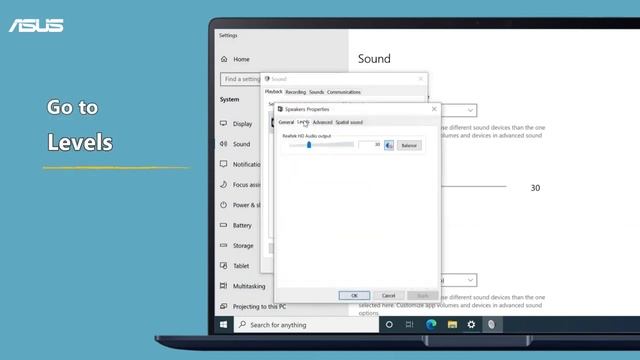
Task: Launch Microsoft Edge from taskbar
Action: pos(431,324)
